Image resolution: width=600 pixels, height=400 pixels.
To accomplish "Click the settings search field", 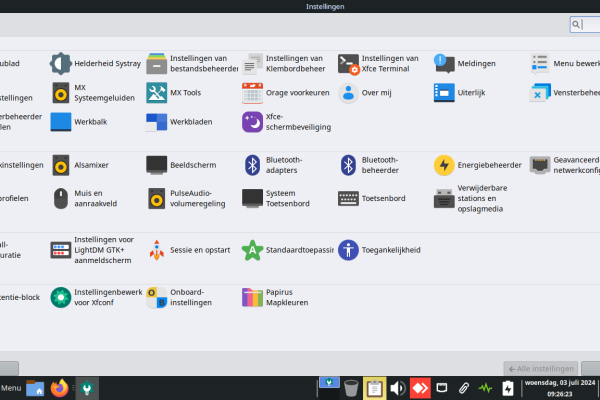I will point(587,25).
